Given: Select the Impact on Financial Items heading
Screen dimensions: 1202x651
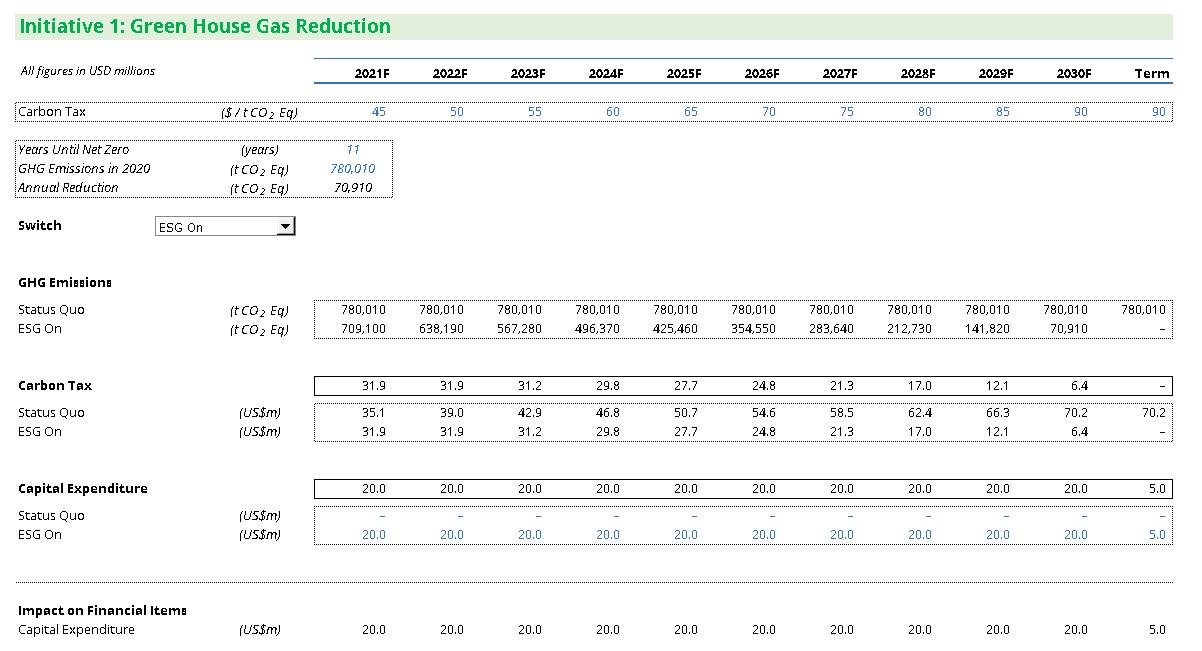Looking at the screenshot, I should point(103,610).
